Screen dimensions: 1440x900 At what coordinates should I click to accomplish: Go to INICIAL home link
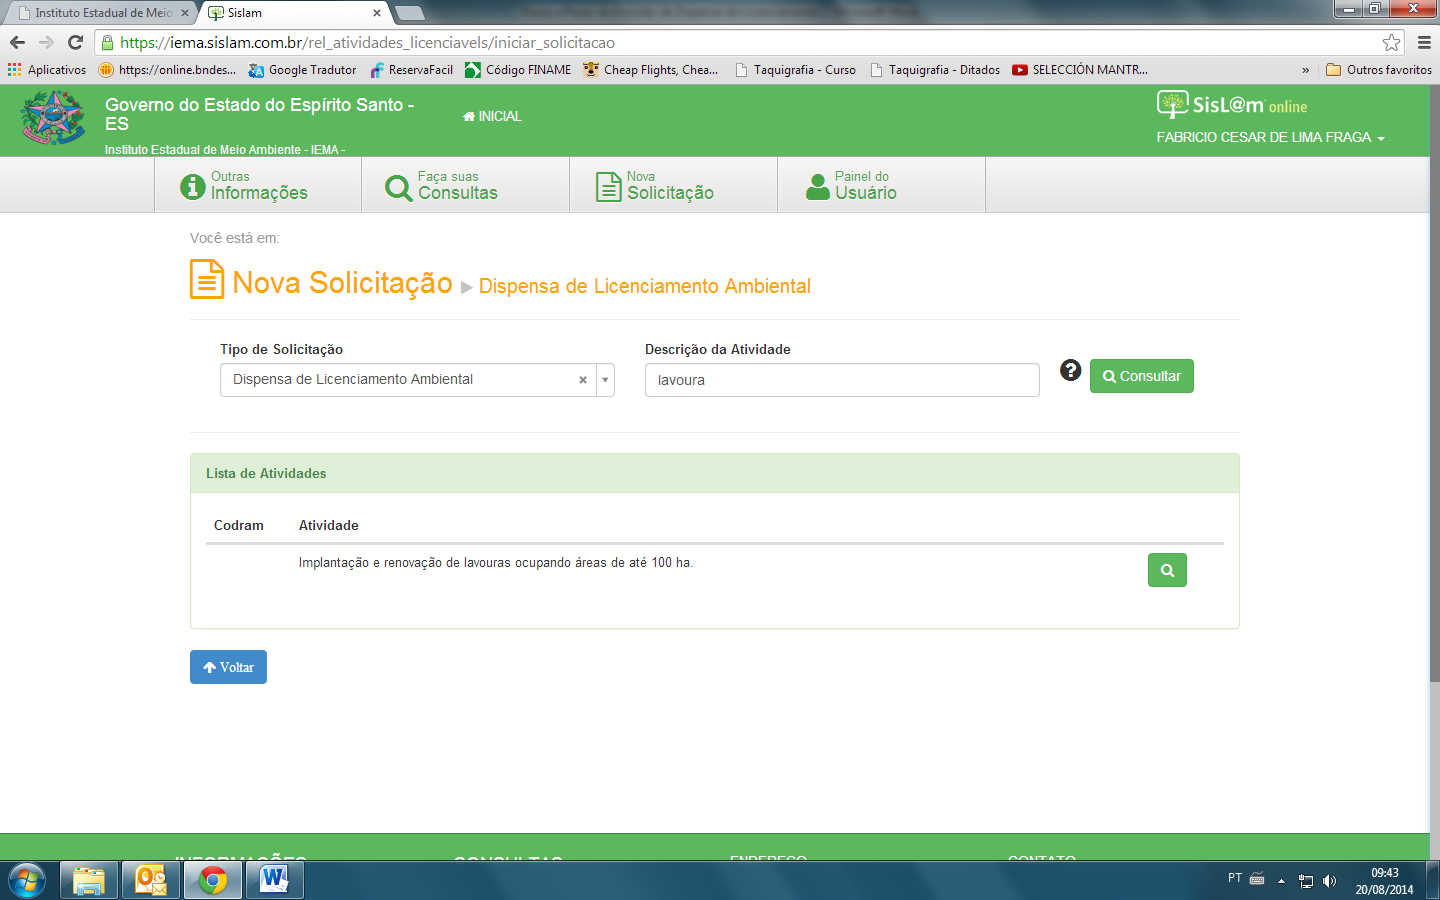(492, 116)
